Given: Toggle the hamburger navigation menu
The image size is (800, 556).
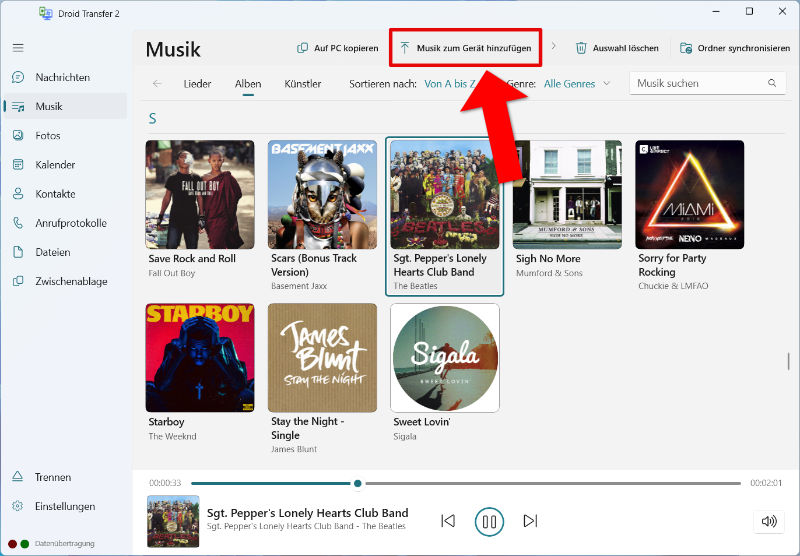Looking at the screenshot, I should [x=18, y=47].
